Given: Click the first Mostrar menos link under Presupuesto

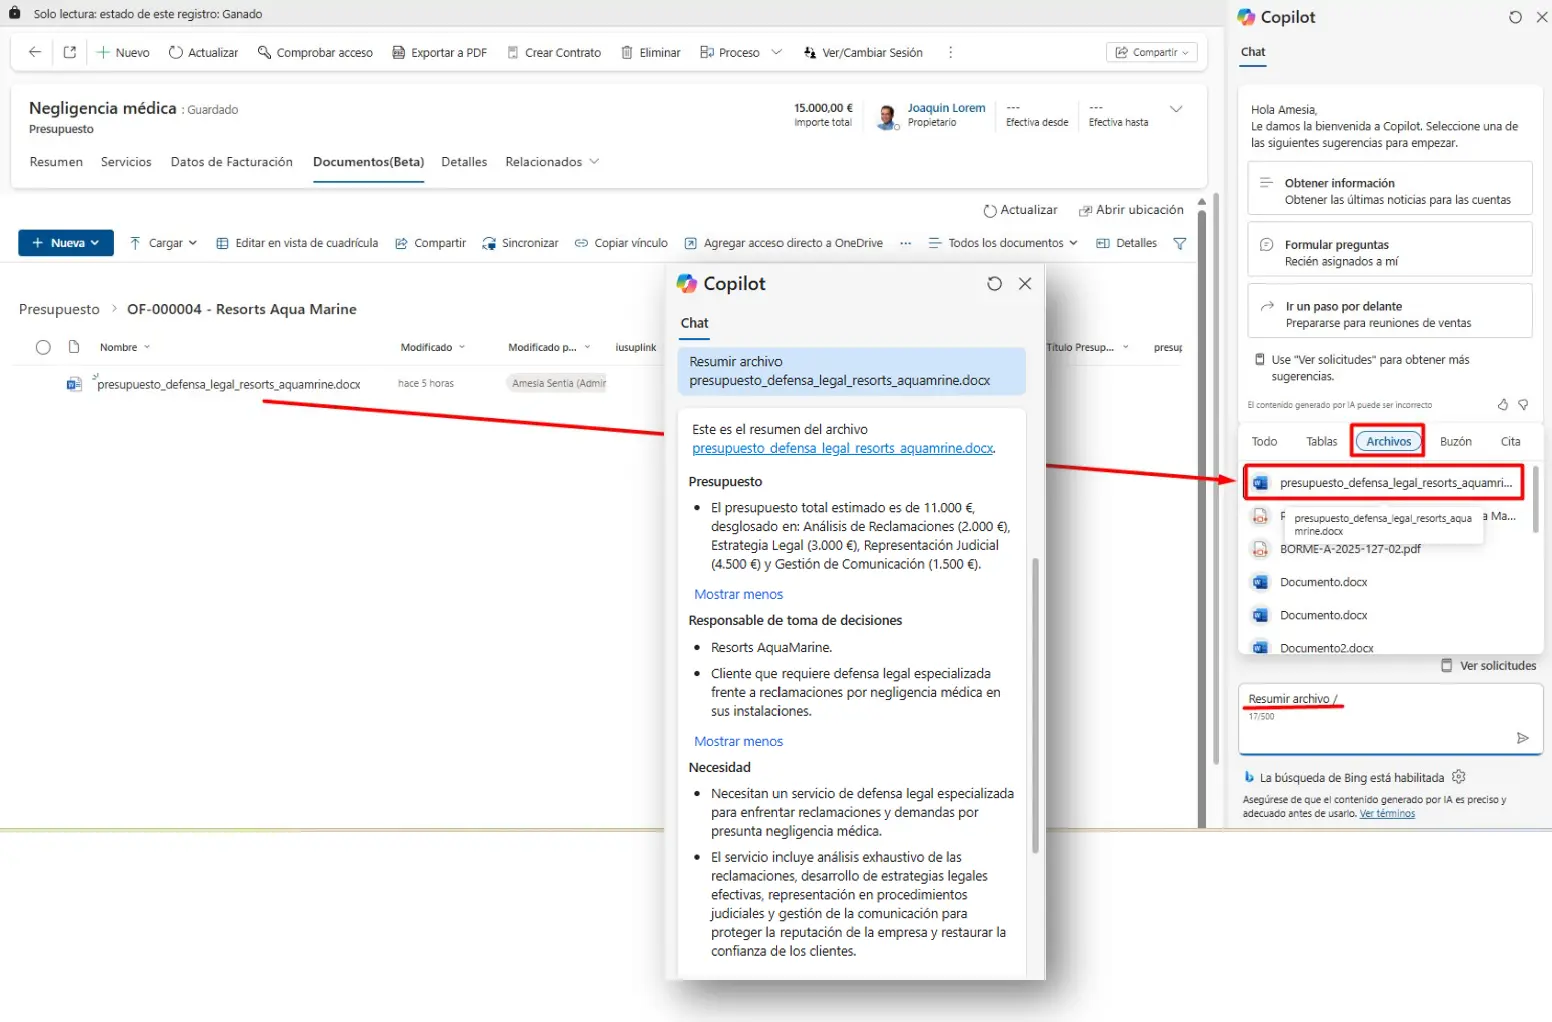Looking at the screenshot, I should tap(738, 594).
